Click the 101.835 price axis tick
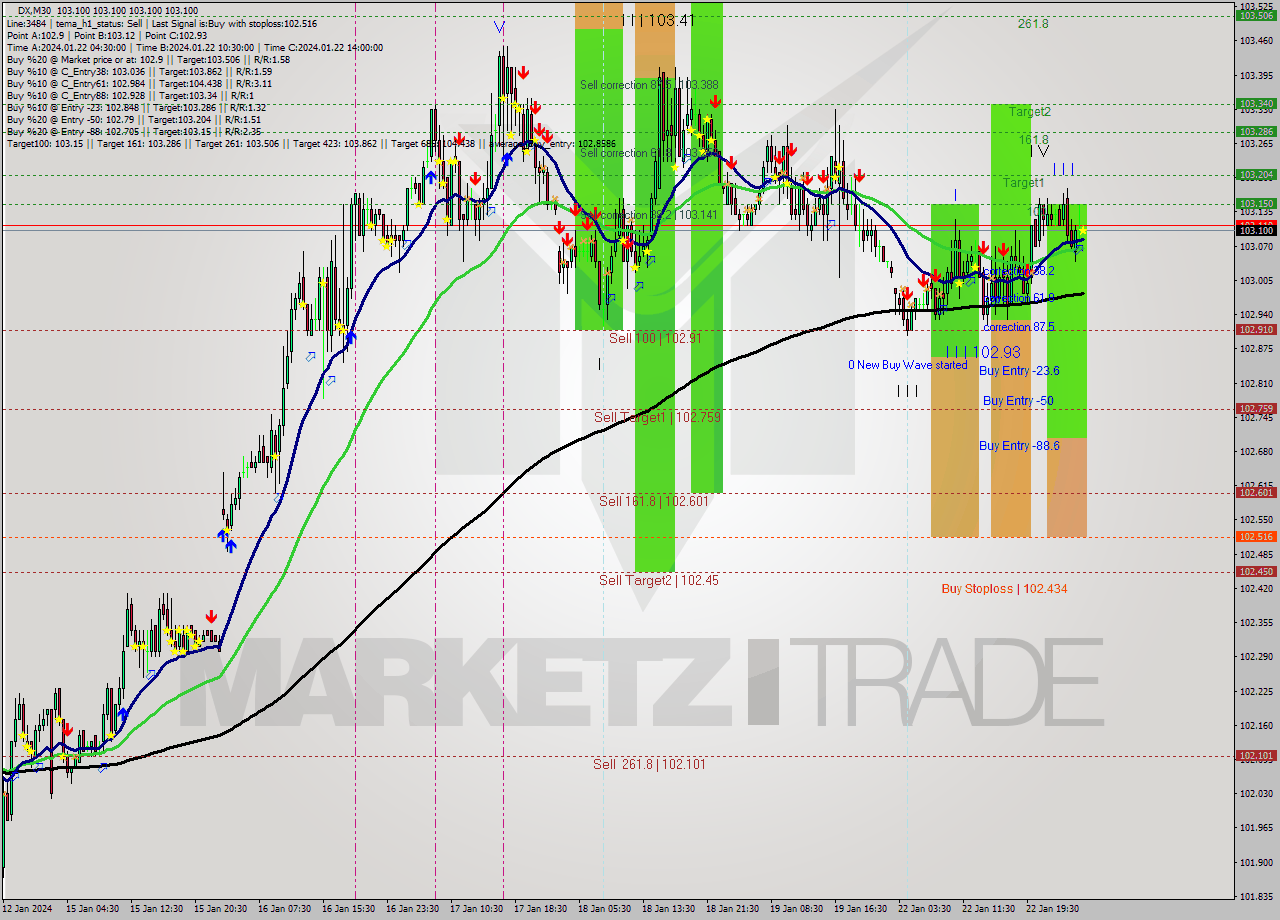Image resolution: width=1280 pixels, height=920 pixels. tap(1256, 896)
